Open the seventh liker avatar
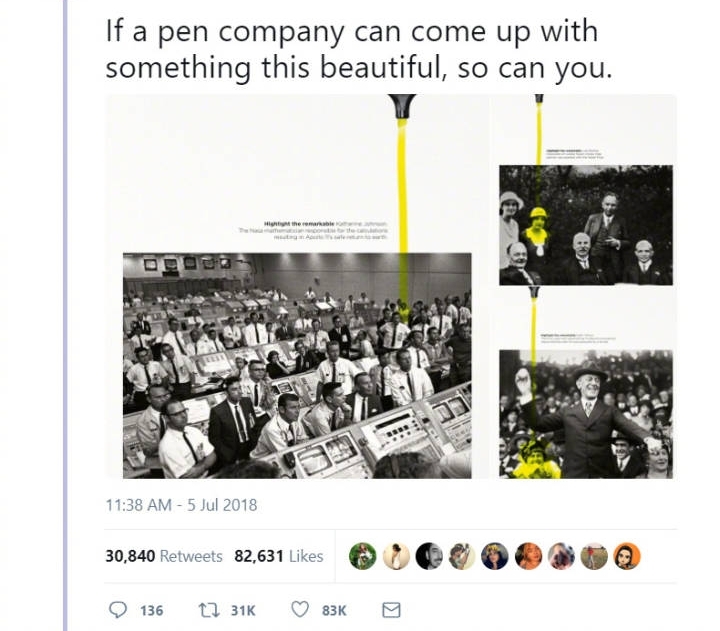Screen dimensions: 720x631 561,556
